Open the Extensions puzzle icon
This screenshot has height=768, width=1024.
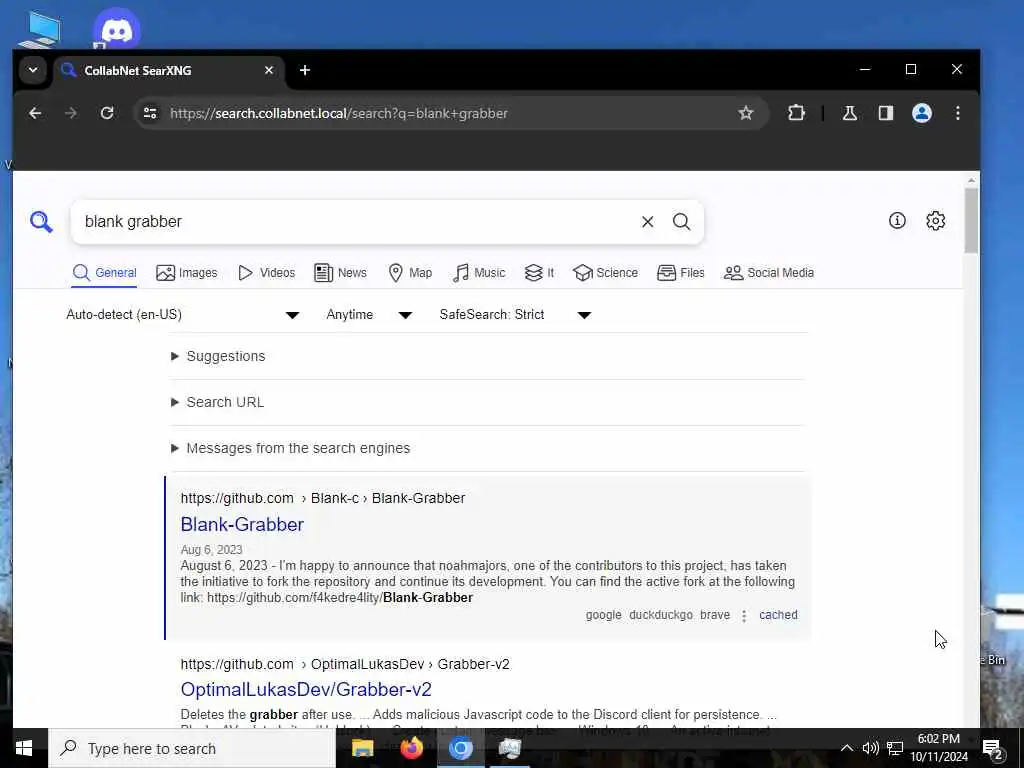click(x=796, y=113)
